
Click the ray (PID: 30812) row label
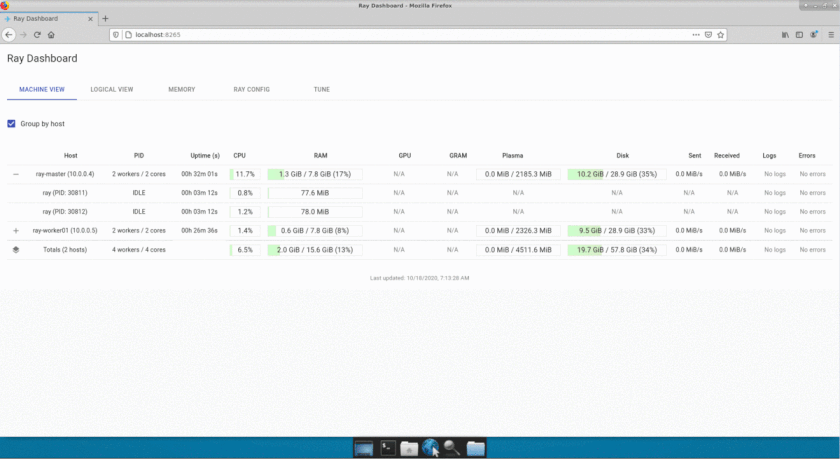[x=65, y=212]
